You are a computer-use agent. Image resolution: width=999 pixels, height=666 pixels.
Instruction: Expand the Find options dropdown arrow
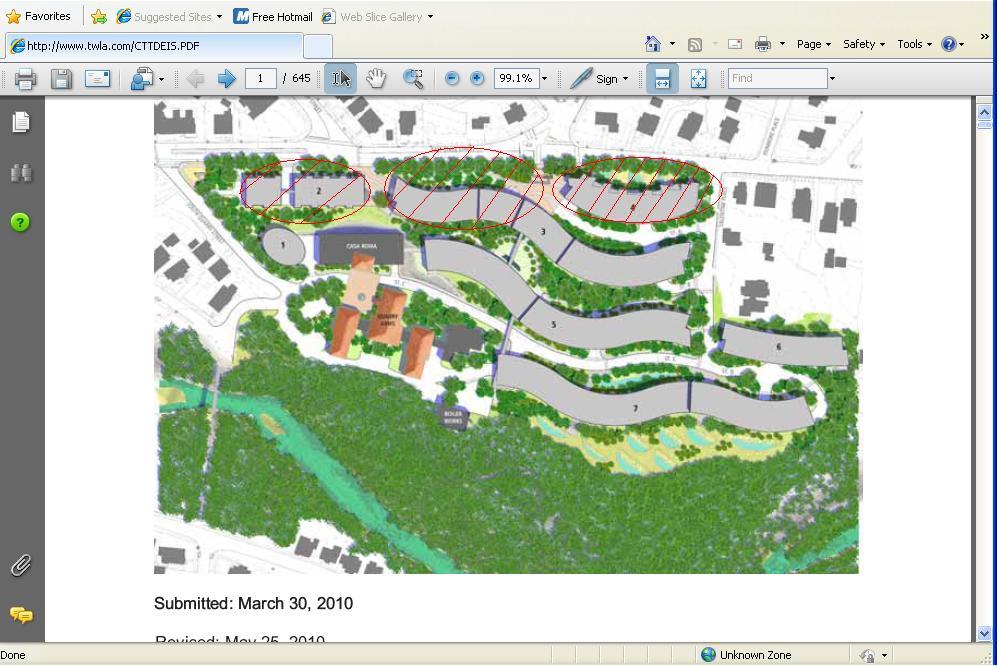[x=832, y=79]
